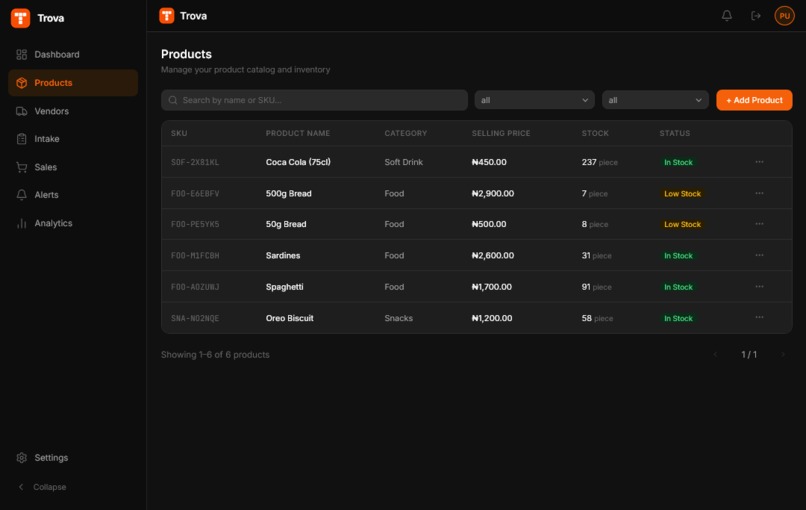Click the Stock column header
806x510 pixels.
(595, 133)
